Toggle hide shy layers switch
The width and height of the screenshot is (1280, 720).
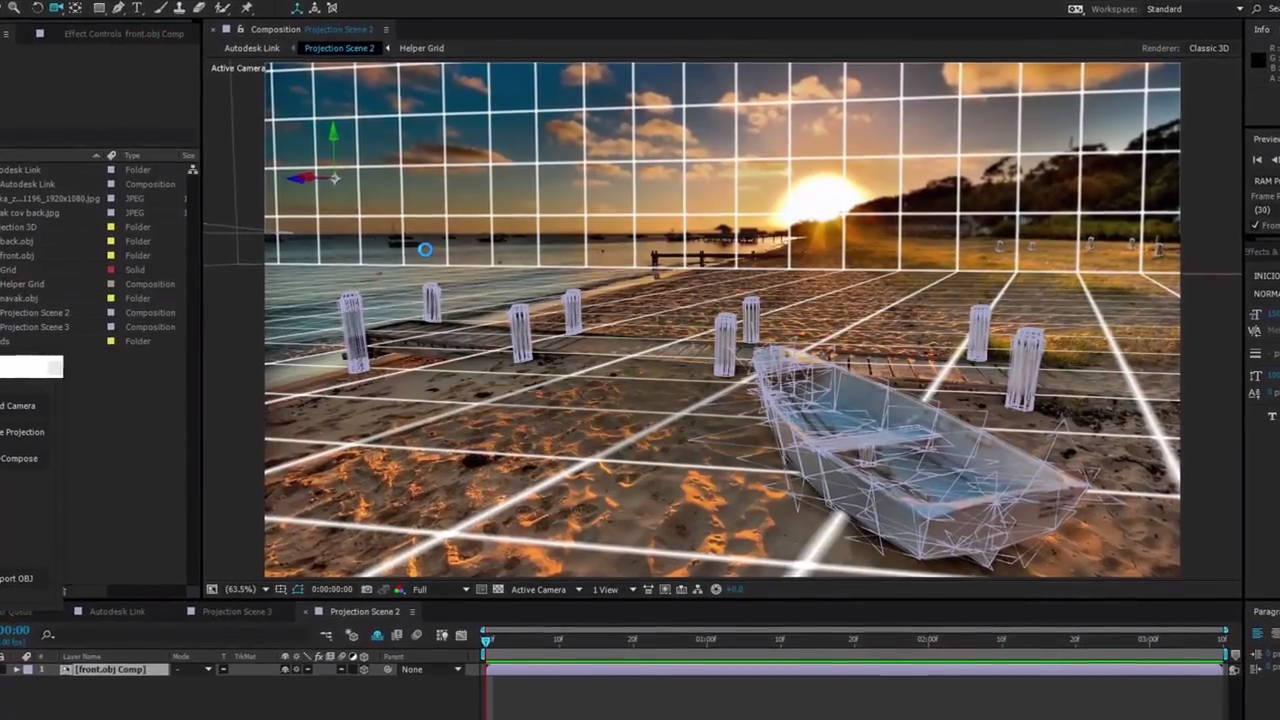coord(377,635)
